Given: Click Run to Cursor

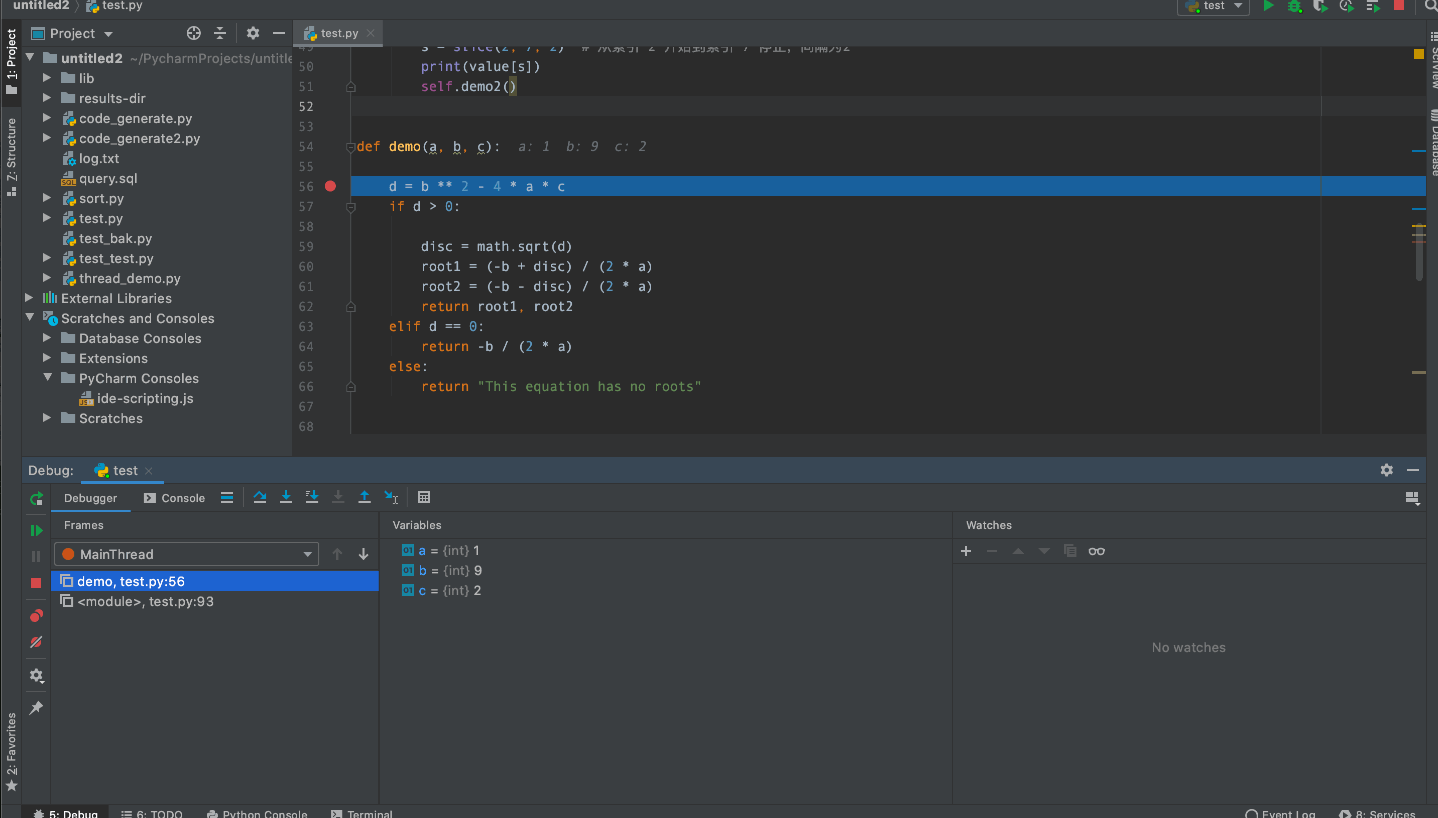Looking at the screenshot, I should (x=391, y=497).
